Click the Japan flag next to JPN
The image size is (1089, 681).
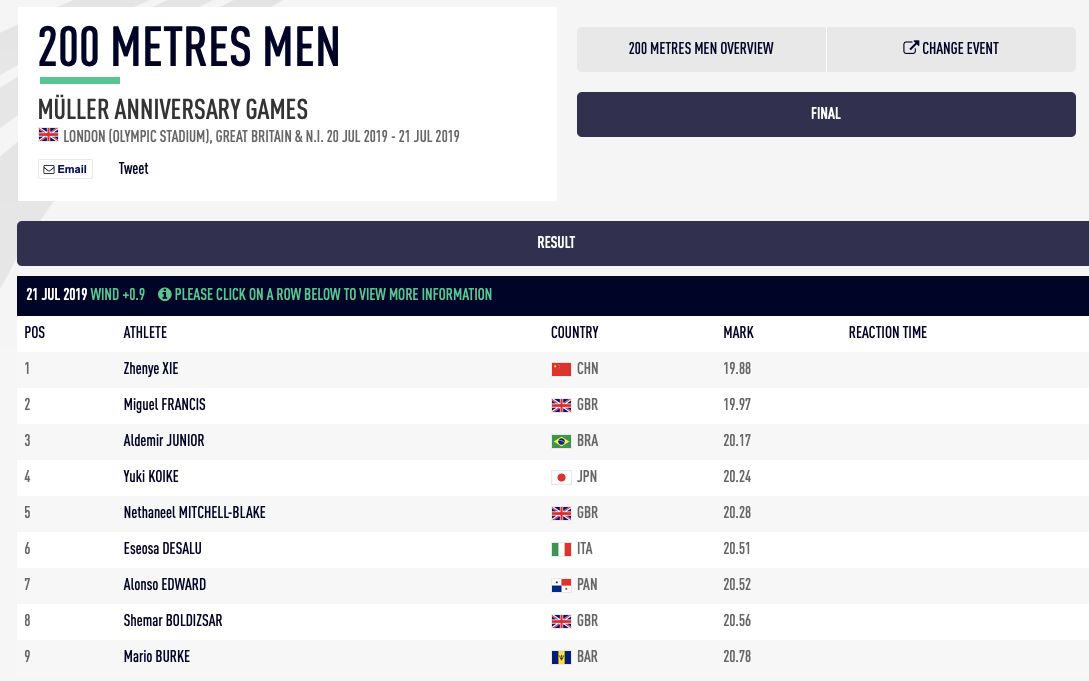(561, 478)
